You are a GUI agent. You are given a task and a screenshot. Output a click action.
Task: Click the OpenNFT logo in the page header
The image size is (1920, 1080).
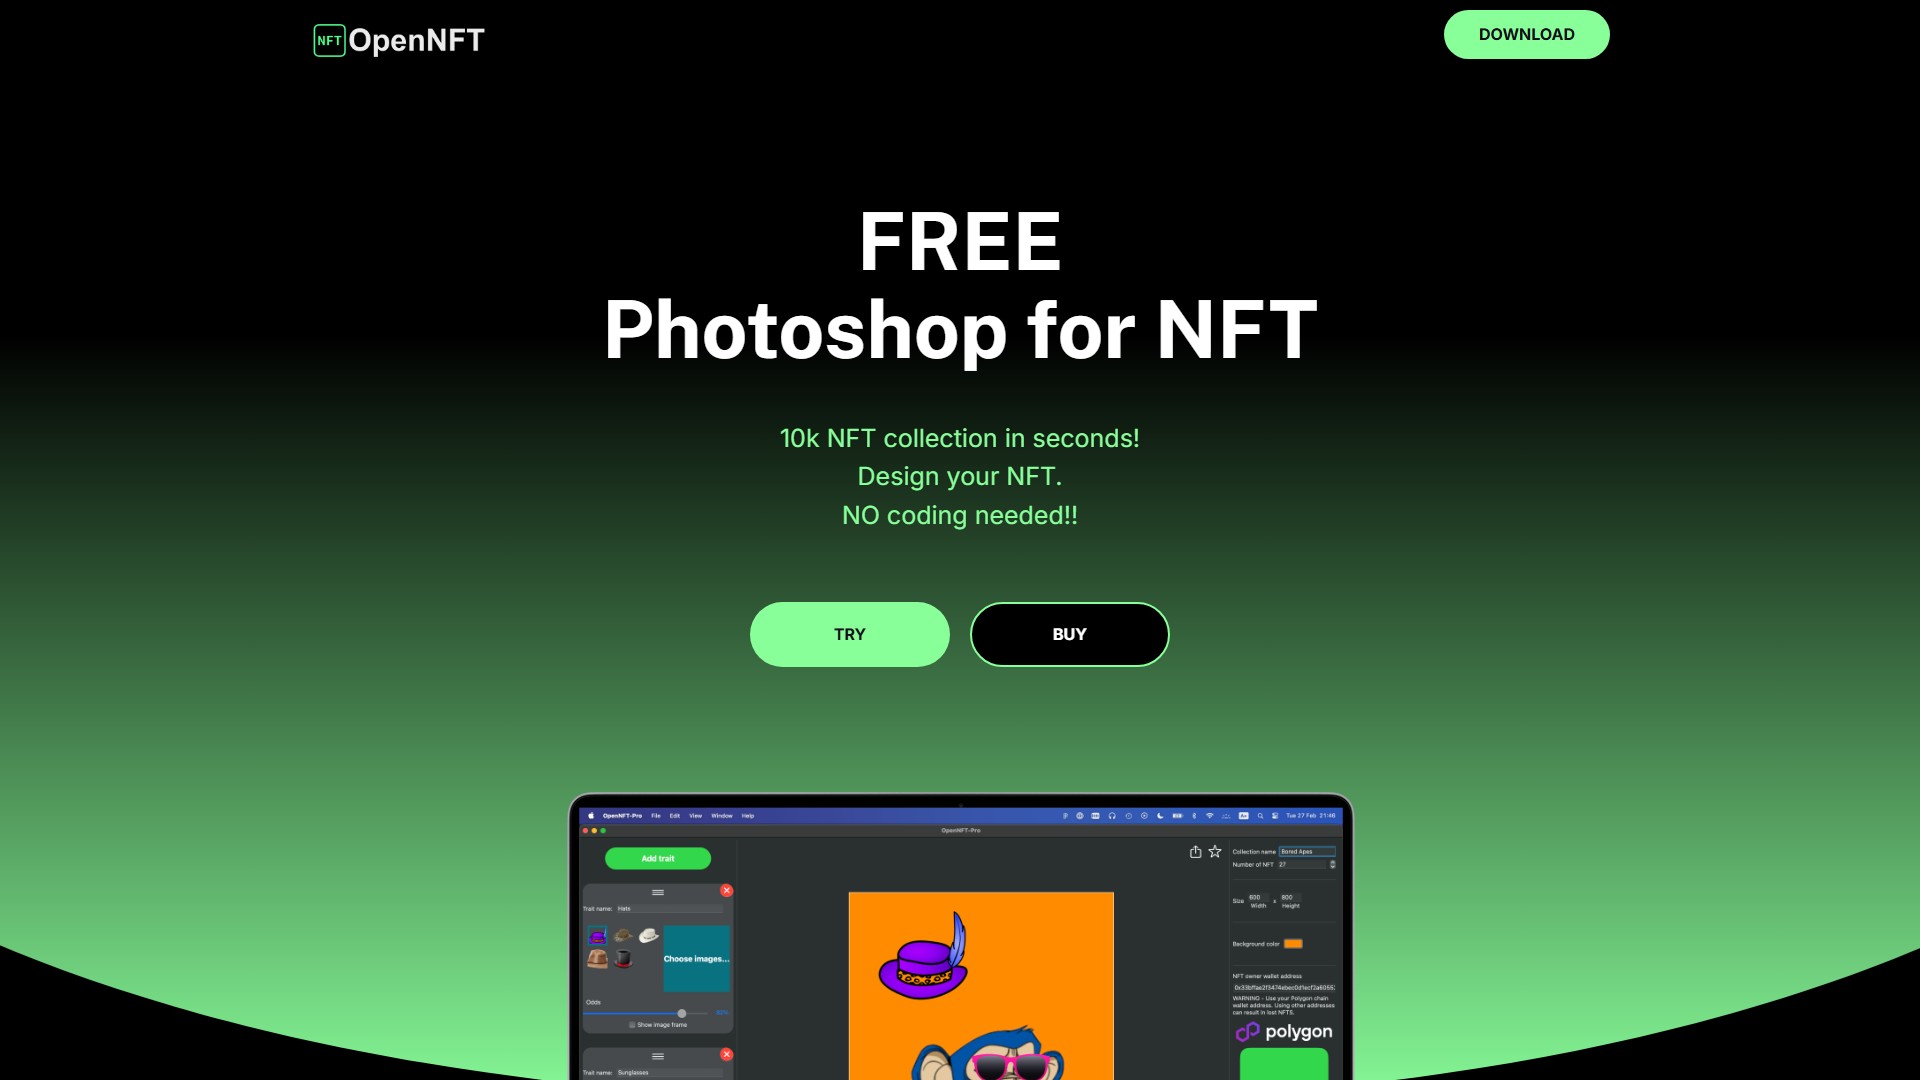[397, 40]
